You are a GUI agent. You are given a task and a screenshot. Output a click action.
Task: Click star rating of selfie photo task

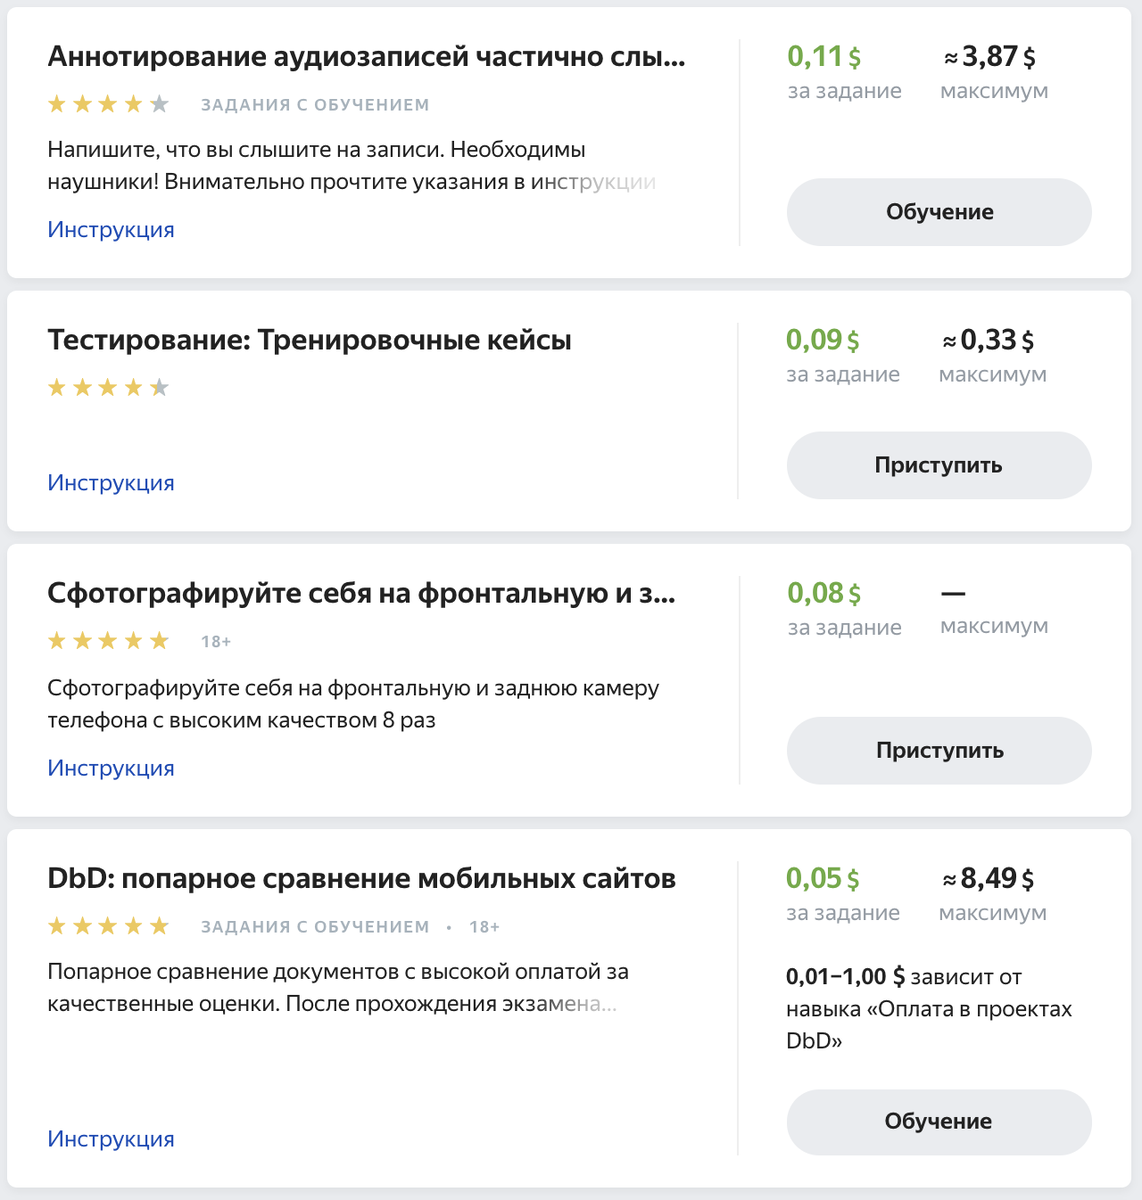tap(108, 641)
